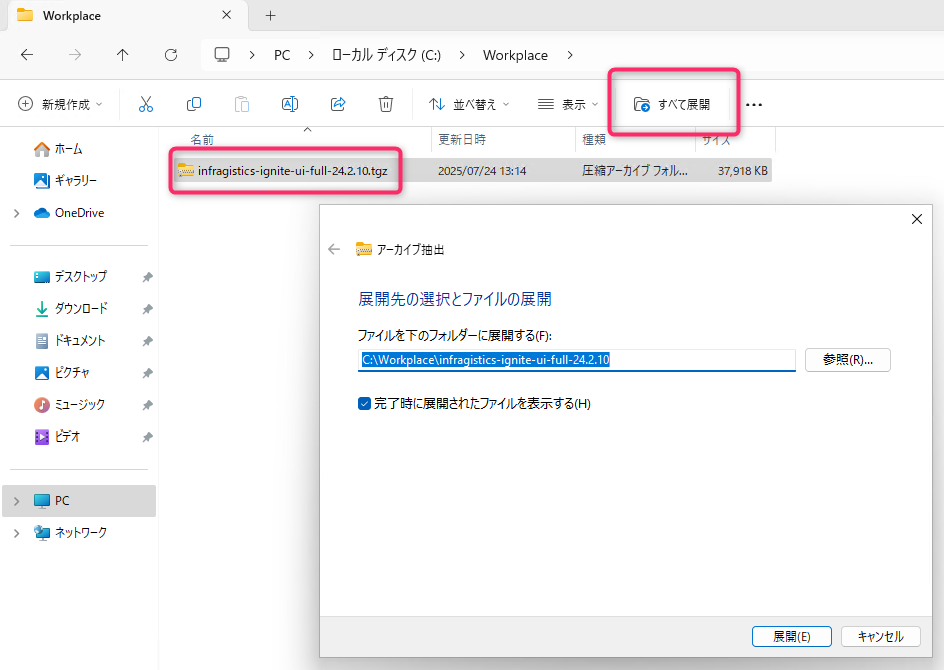Screen dimensions: 944x670
Task: Click the Cut scissors icon
Action: coord(146,104)
